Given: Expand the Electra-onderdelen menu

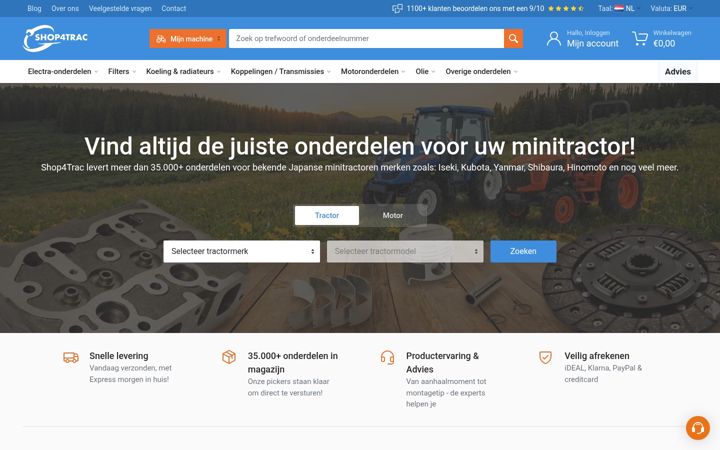Looking at the screenshot, I should pyautogui.click(x=62, y=72).
